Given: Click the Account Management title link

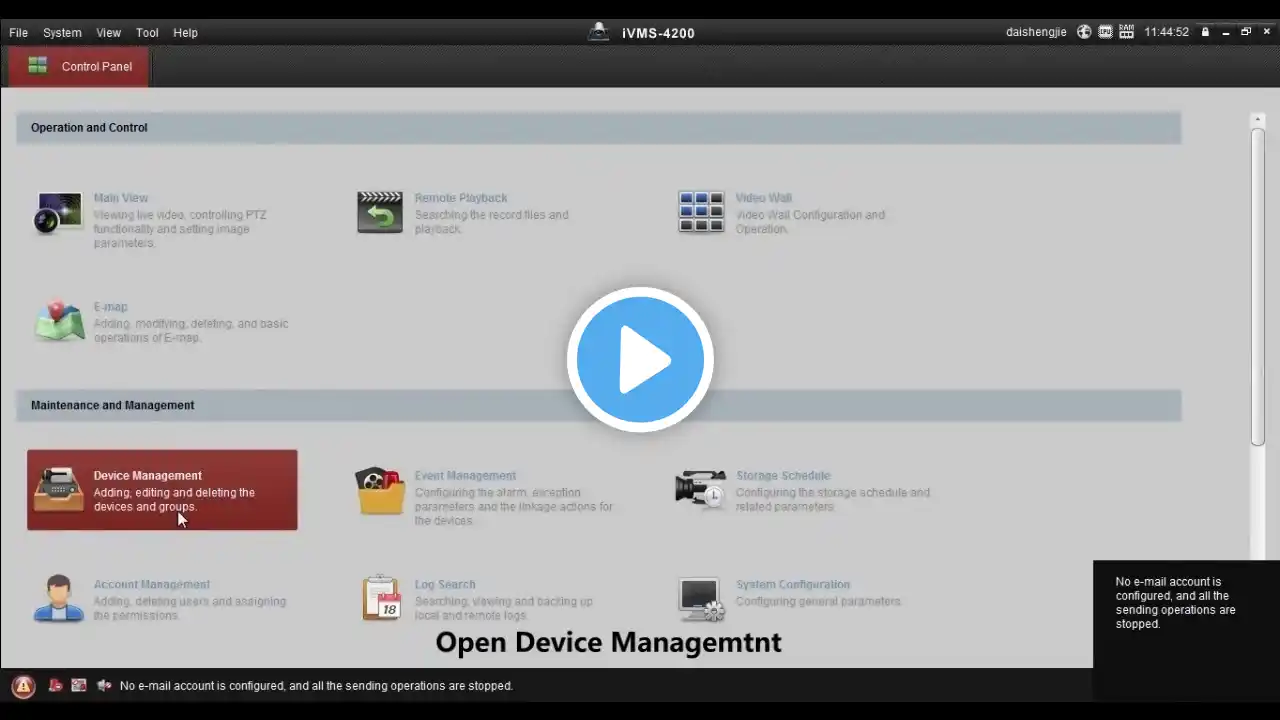Looking at the screenshot, I should [x=152, y=585].
